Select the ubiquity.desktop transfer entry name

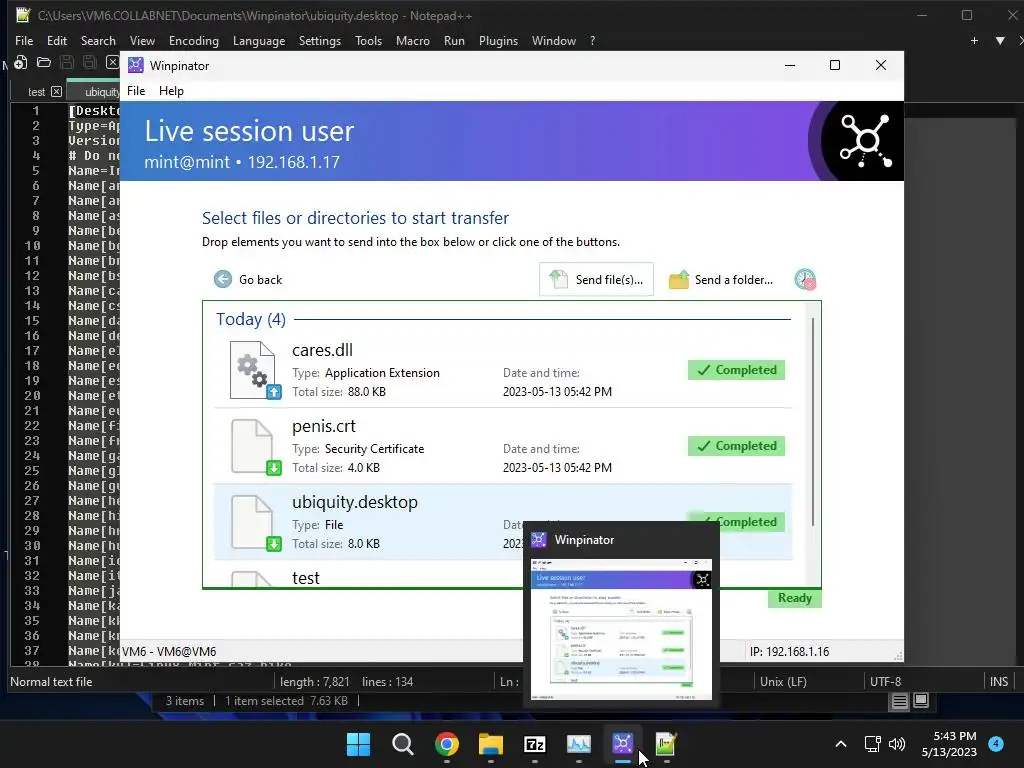coord(355,502)
